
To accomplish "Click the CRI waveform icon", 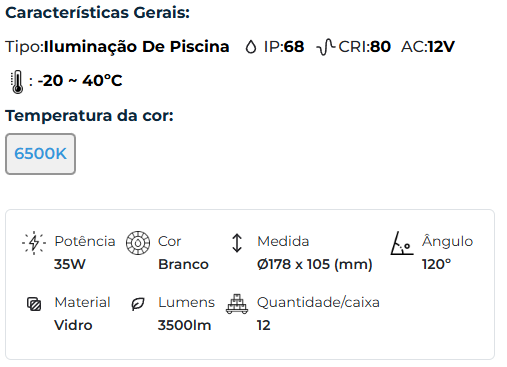I will pyautogui.click(x=326, y=47).
